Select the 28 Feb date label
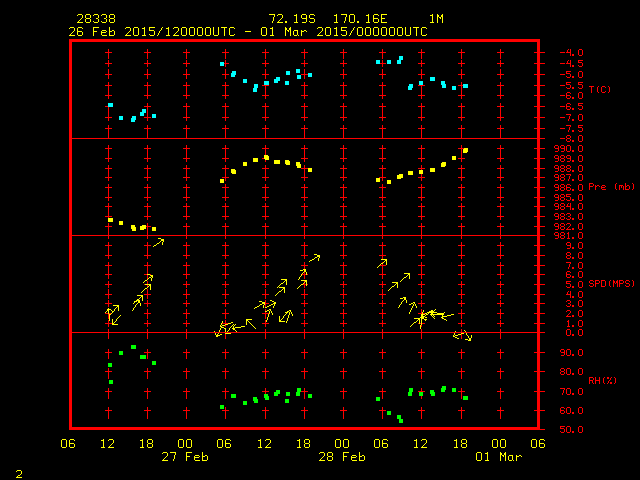Screen dimensions: 640x480 point(341,456)
